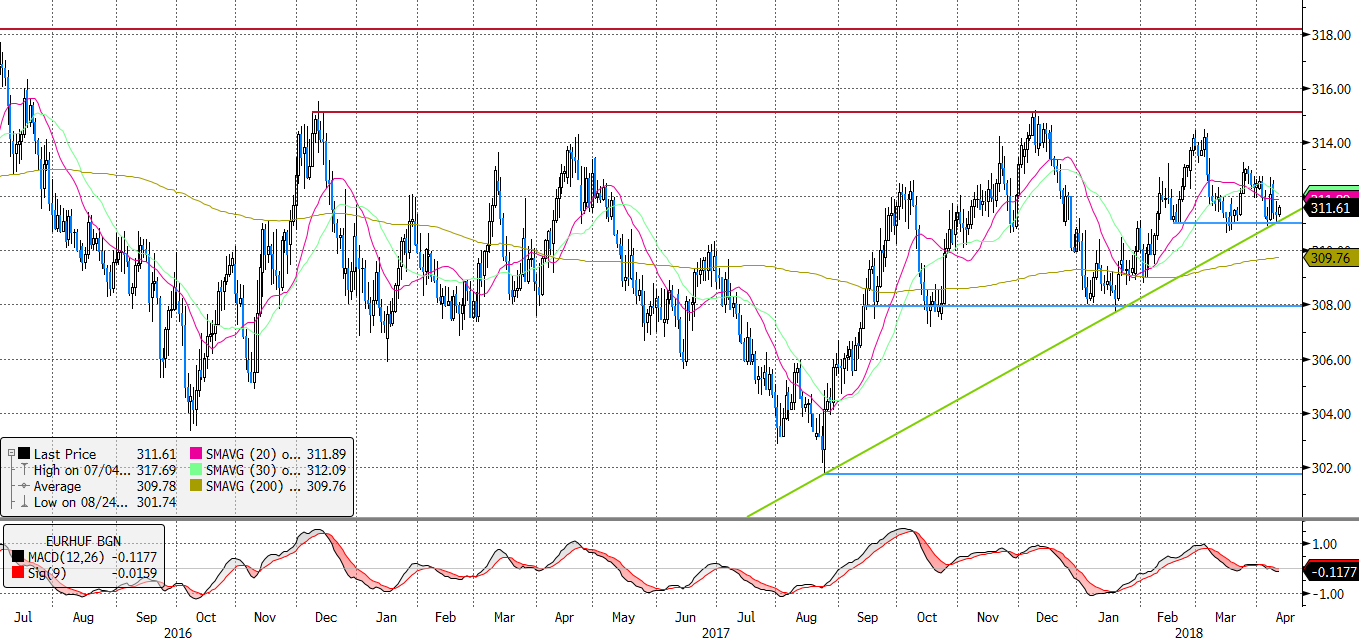Select the Average legend label
This screenshot has width=1359, height=641.
[58, 486]
